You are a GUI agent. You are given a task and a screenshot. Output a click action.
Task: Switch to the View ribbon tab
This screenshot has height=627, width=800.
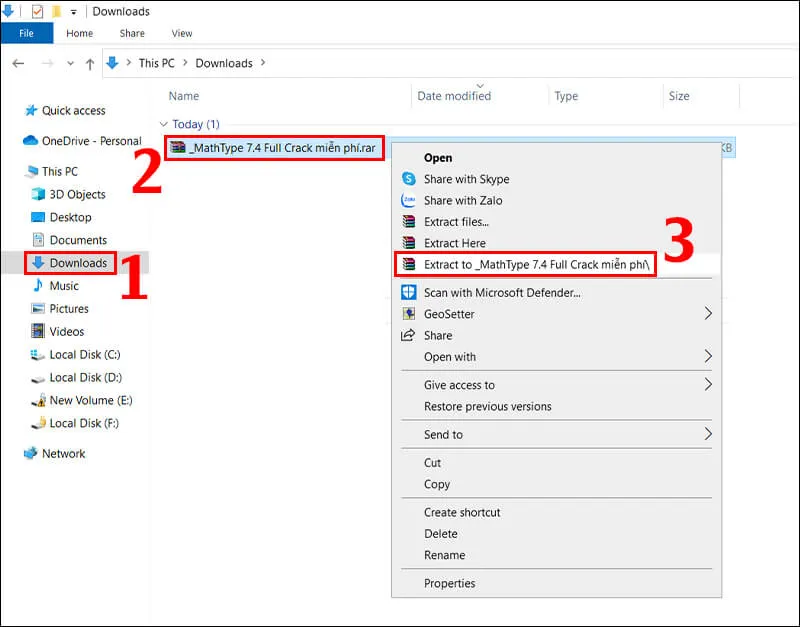pos(181,33)
